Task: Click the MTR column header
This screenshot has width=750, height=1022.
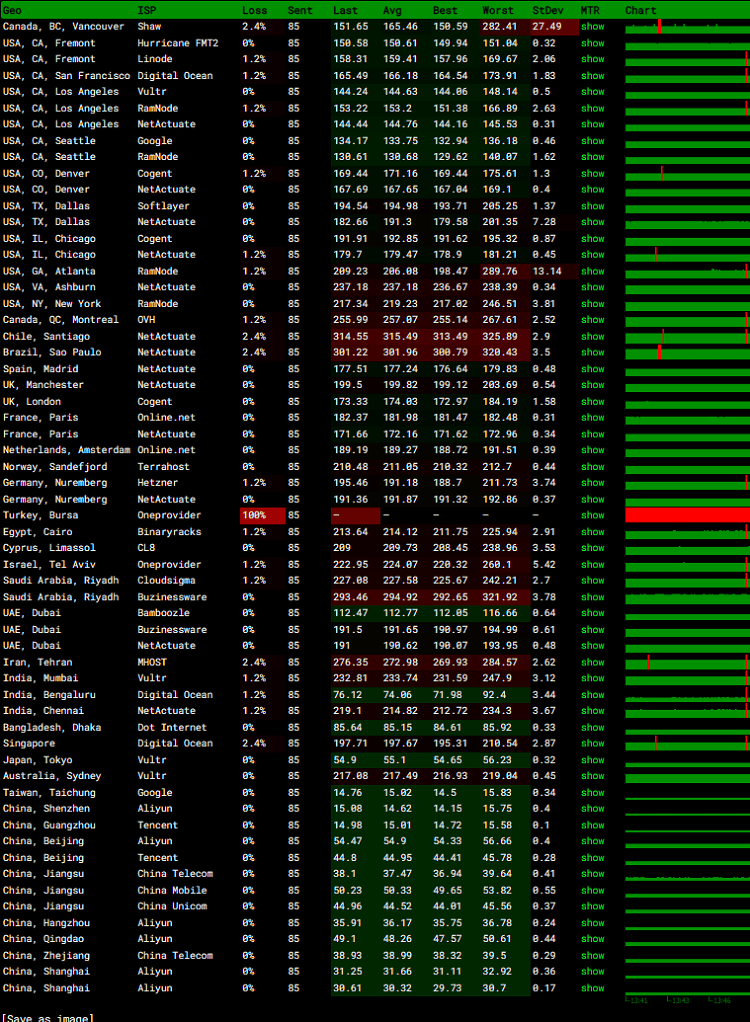Action: click(590, 10)
